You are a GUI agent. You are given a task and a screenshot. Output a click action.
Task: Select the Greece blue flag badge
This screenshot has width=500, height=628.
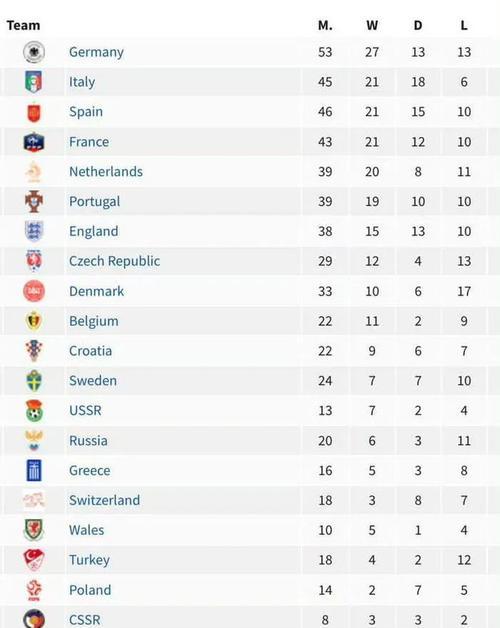[34, 471]
